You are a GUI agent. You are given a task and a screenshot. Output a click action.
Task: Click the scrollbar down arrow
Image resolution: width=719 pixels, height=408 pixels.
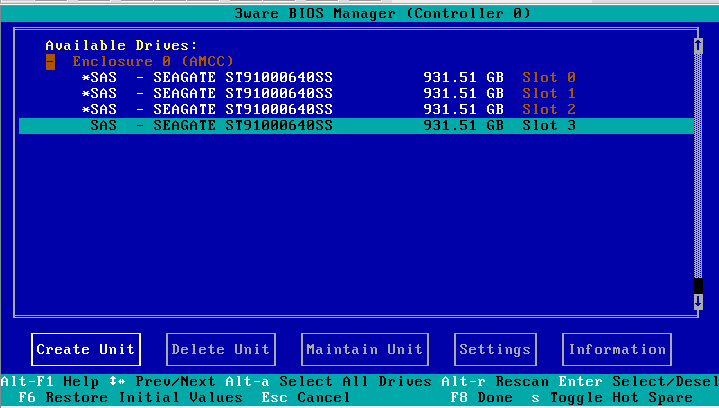point(697,301)
